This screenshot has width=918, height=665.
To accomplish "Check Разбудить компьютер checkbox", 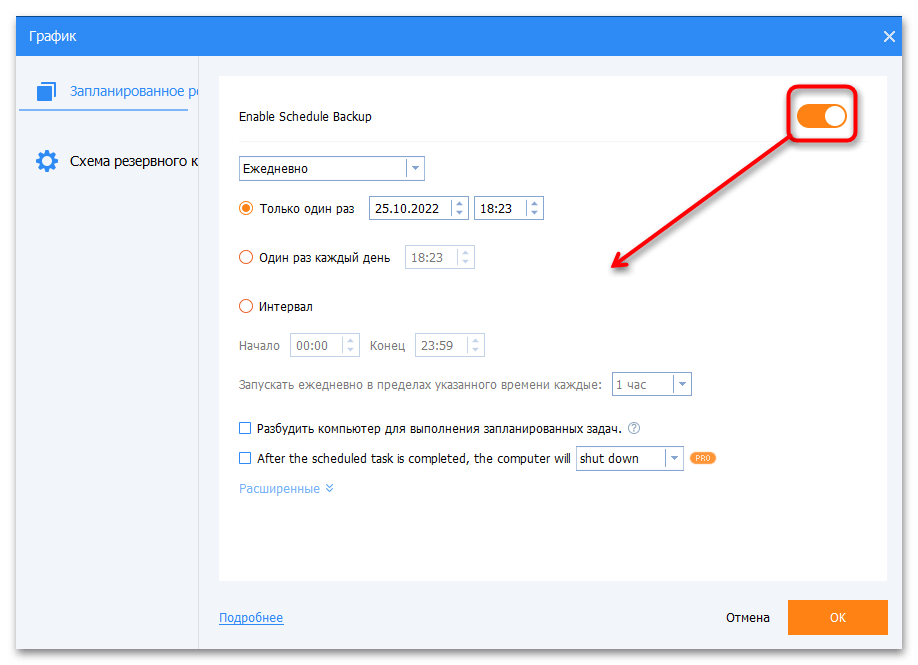I will coord(245,429).
